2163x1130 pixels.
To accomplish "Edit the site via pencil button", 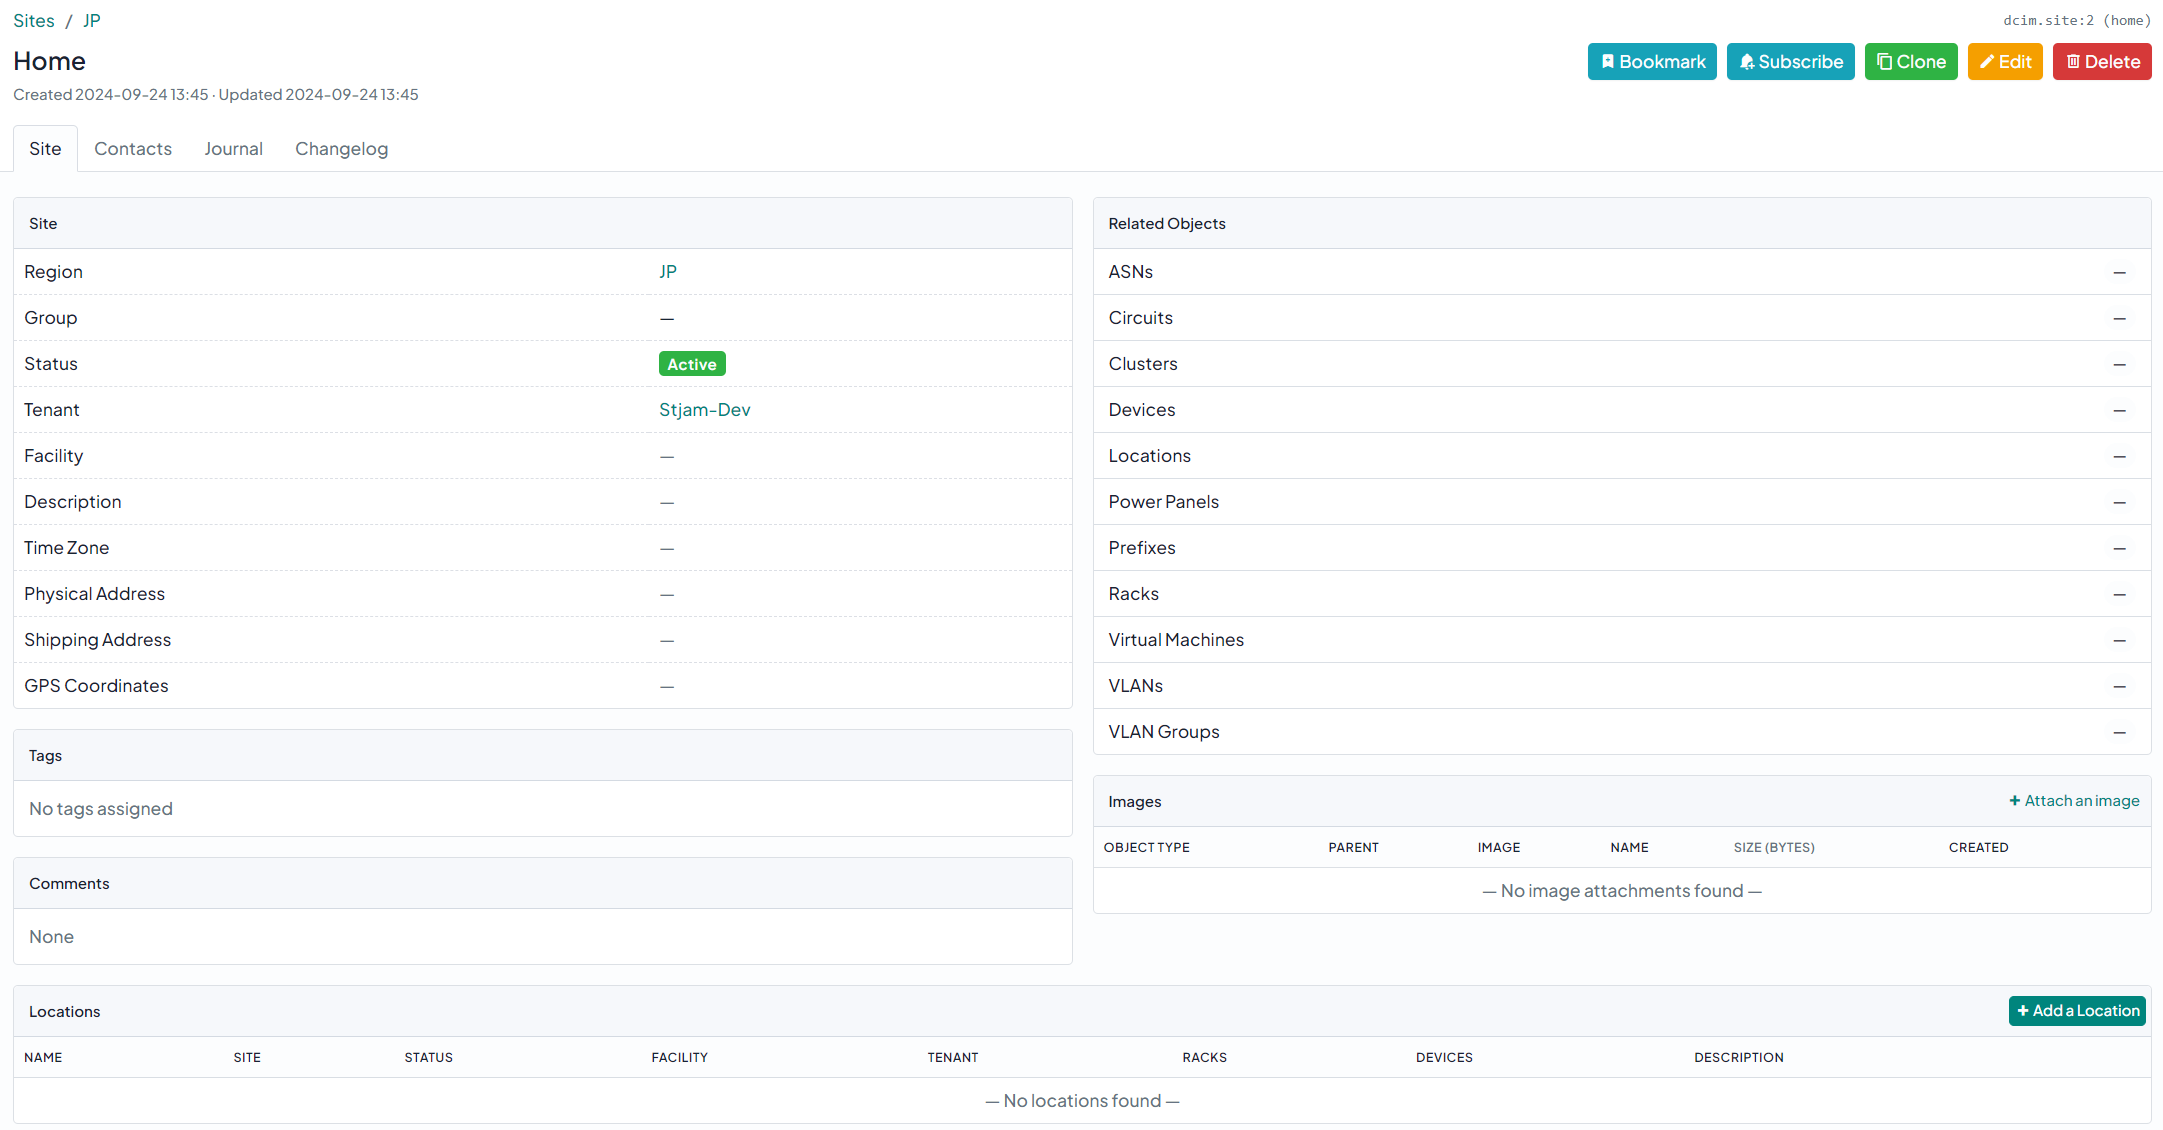I will (2004, 62).
